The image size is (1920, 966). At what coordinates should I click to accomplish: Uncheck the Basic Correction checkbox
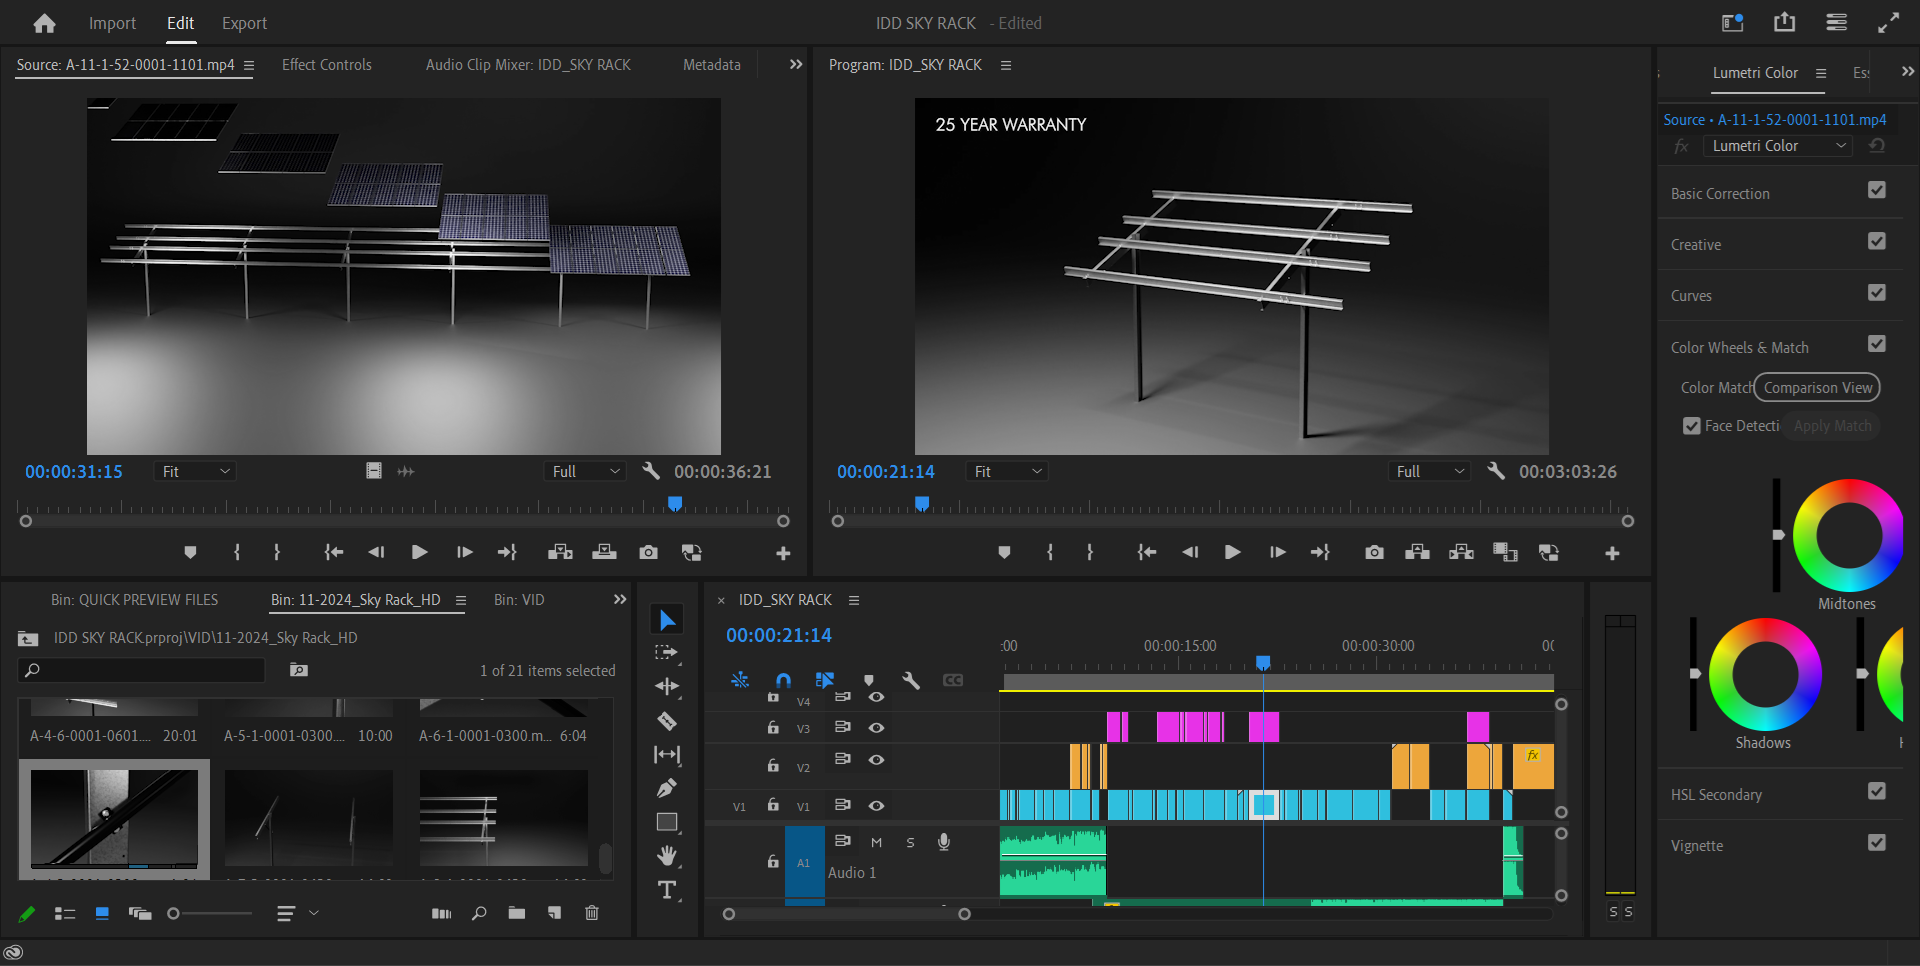coord(1876,191)
